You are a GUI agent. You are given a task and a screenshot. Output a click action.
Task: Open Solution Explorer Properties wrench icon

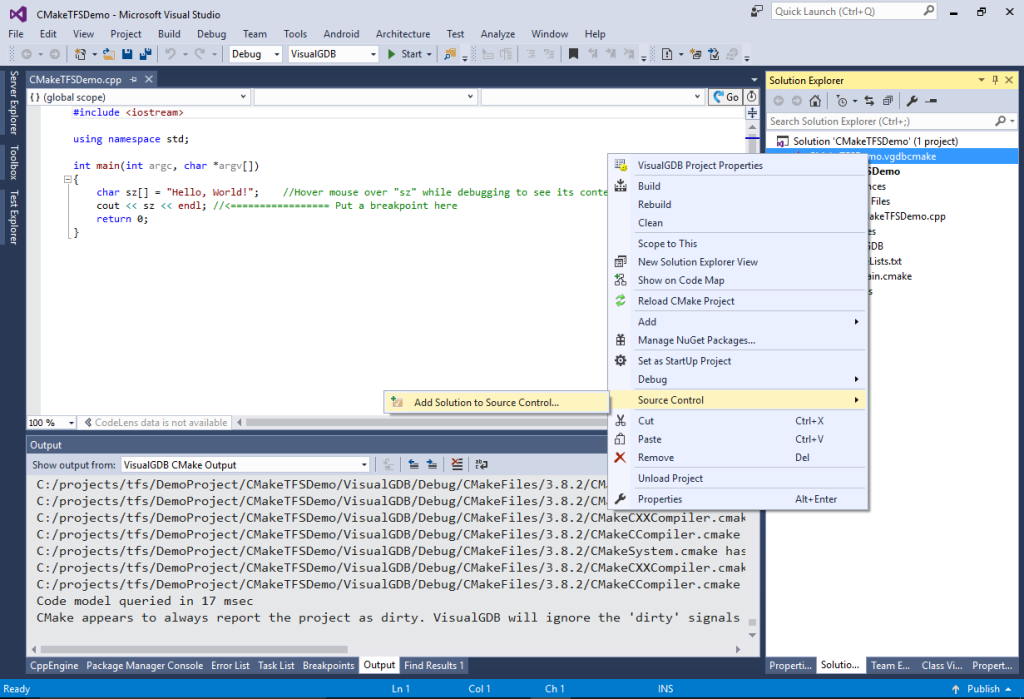(911, 100)
